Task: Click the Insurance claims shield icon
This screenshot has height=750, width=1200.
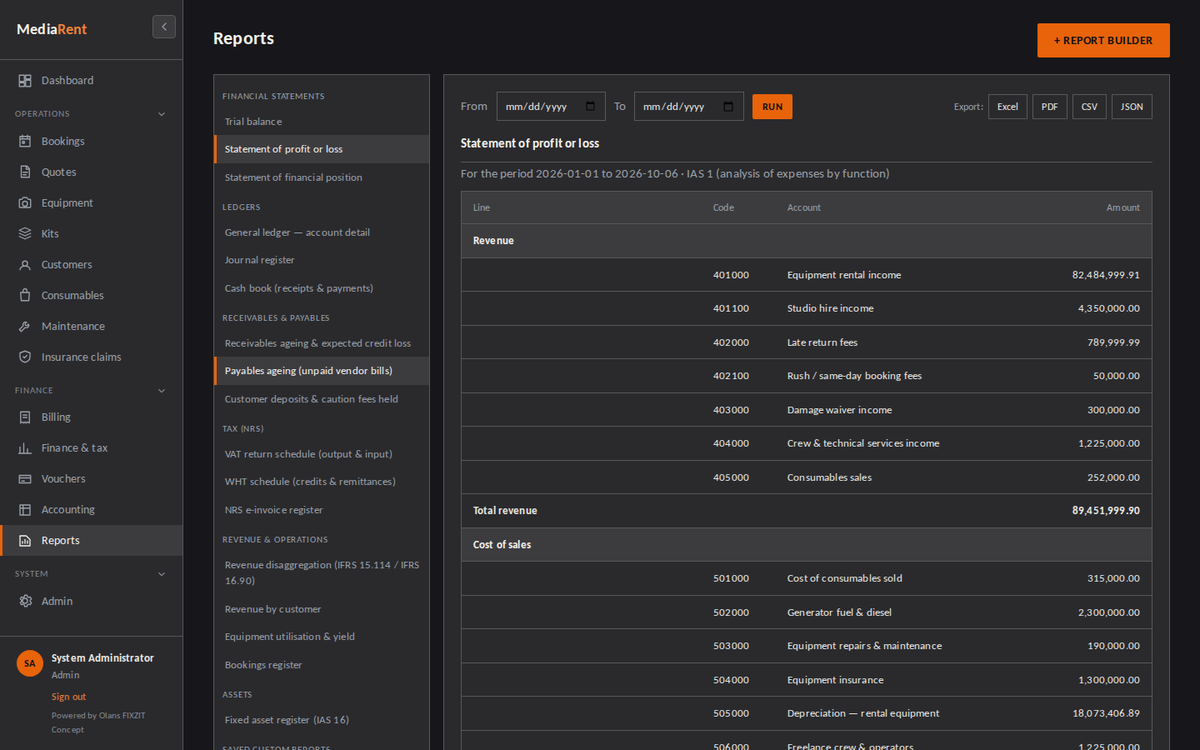Action: 25,357
